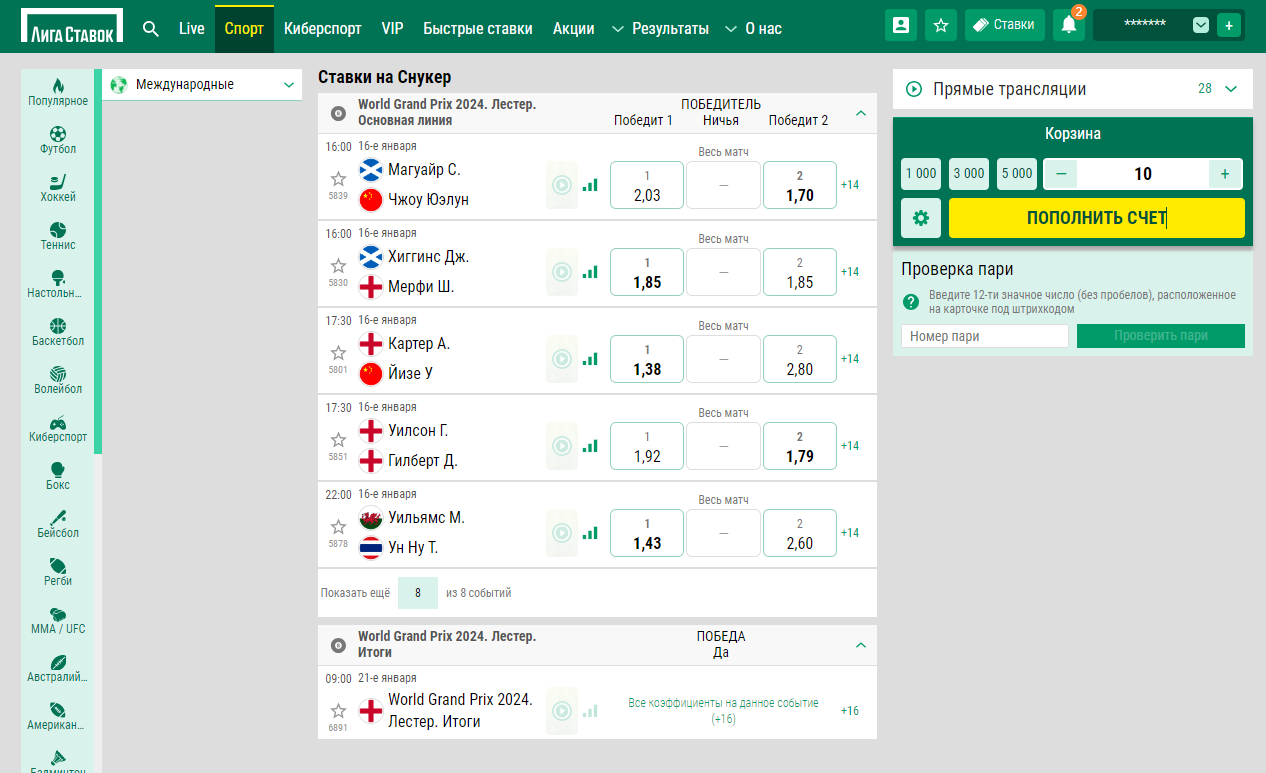Select Популярное in sports sidebar
The image size is (1266, 773).
pyautogui.click(x=58, y=92)
